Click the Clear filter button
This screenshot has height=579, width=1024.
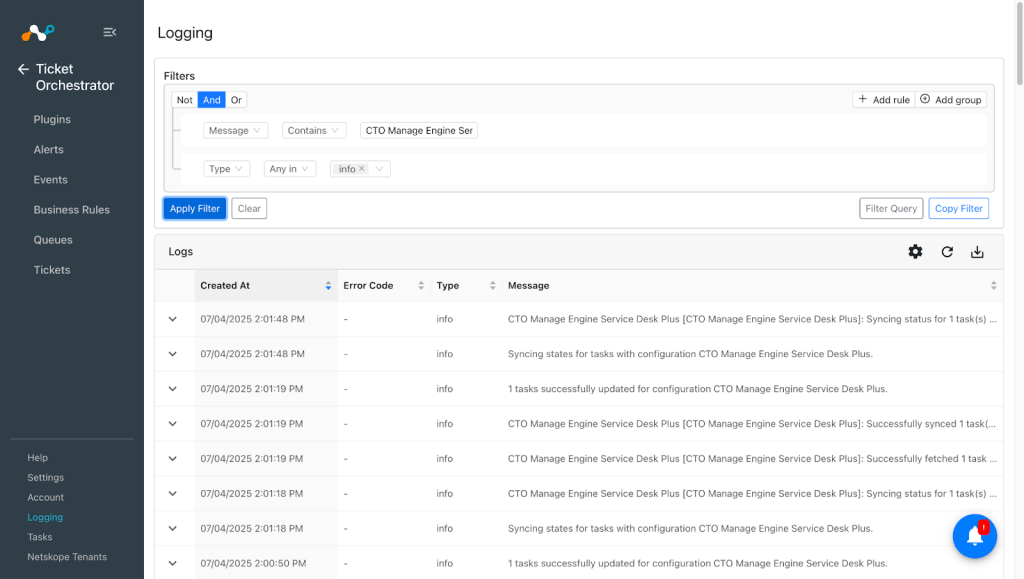pos(249,208)
